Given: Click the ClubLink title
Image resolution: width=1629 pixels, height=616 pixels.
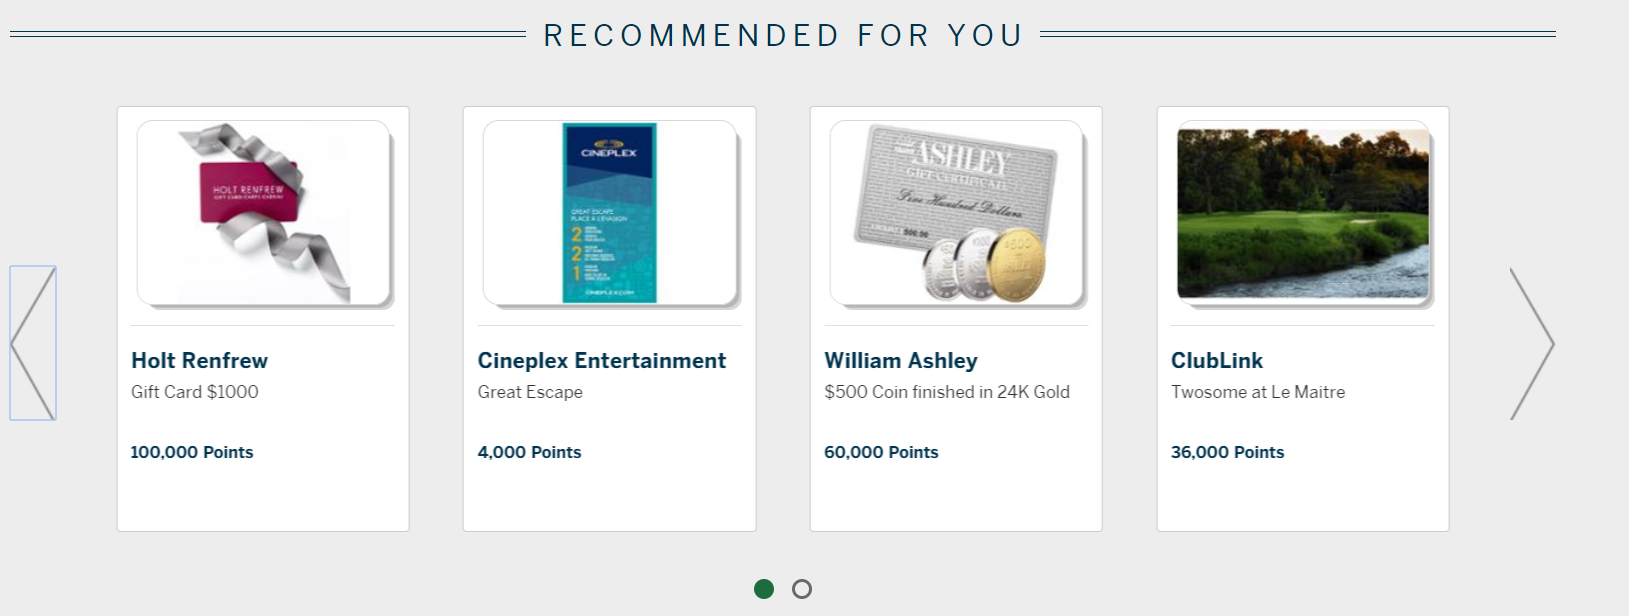Looking at the screenshot, I should pos(1217,361).
